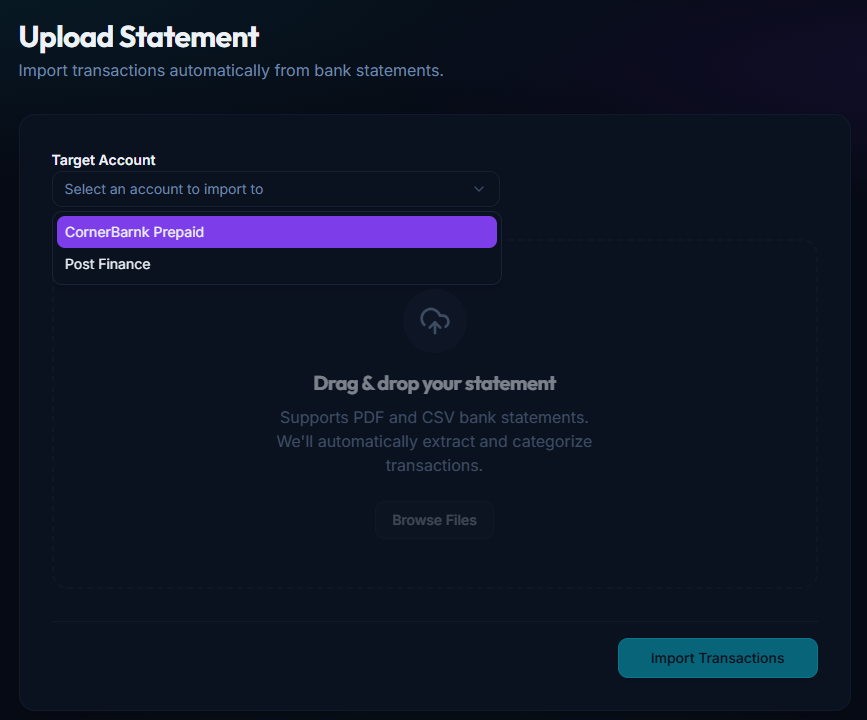Click the Upload Statement page heading
This screenshot has height=720, width=867.
click(139, 37)
